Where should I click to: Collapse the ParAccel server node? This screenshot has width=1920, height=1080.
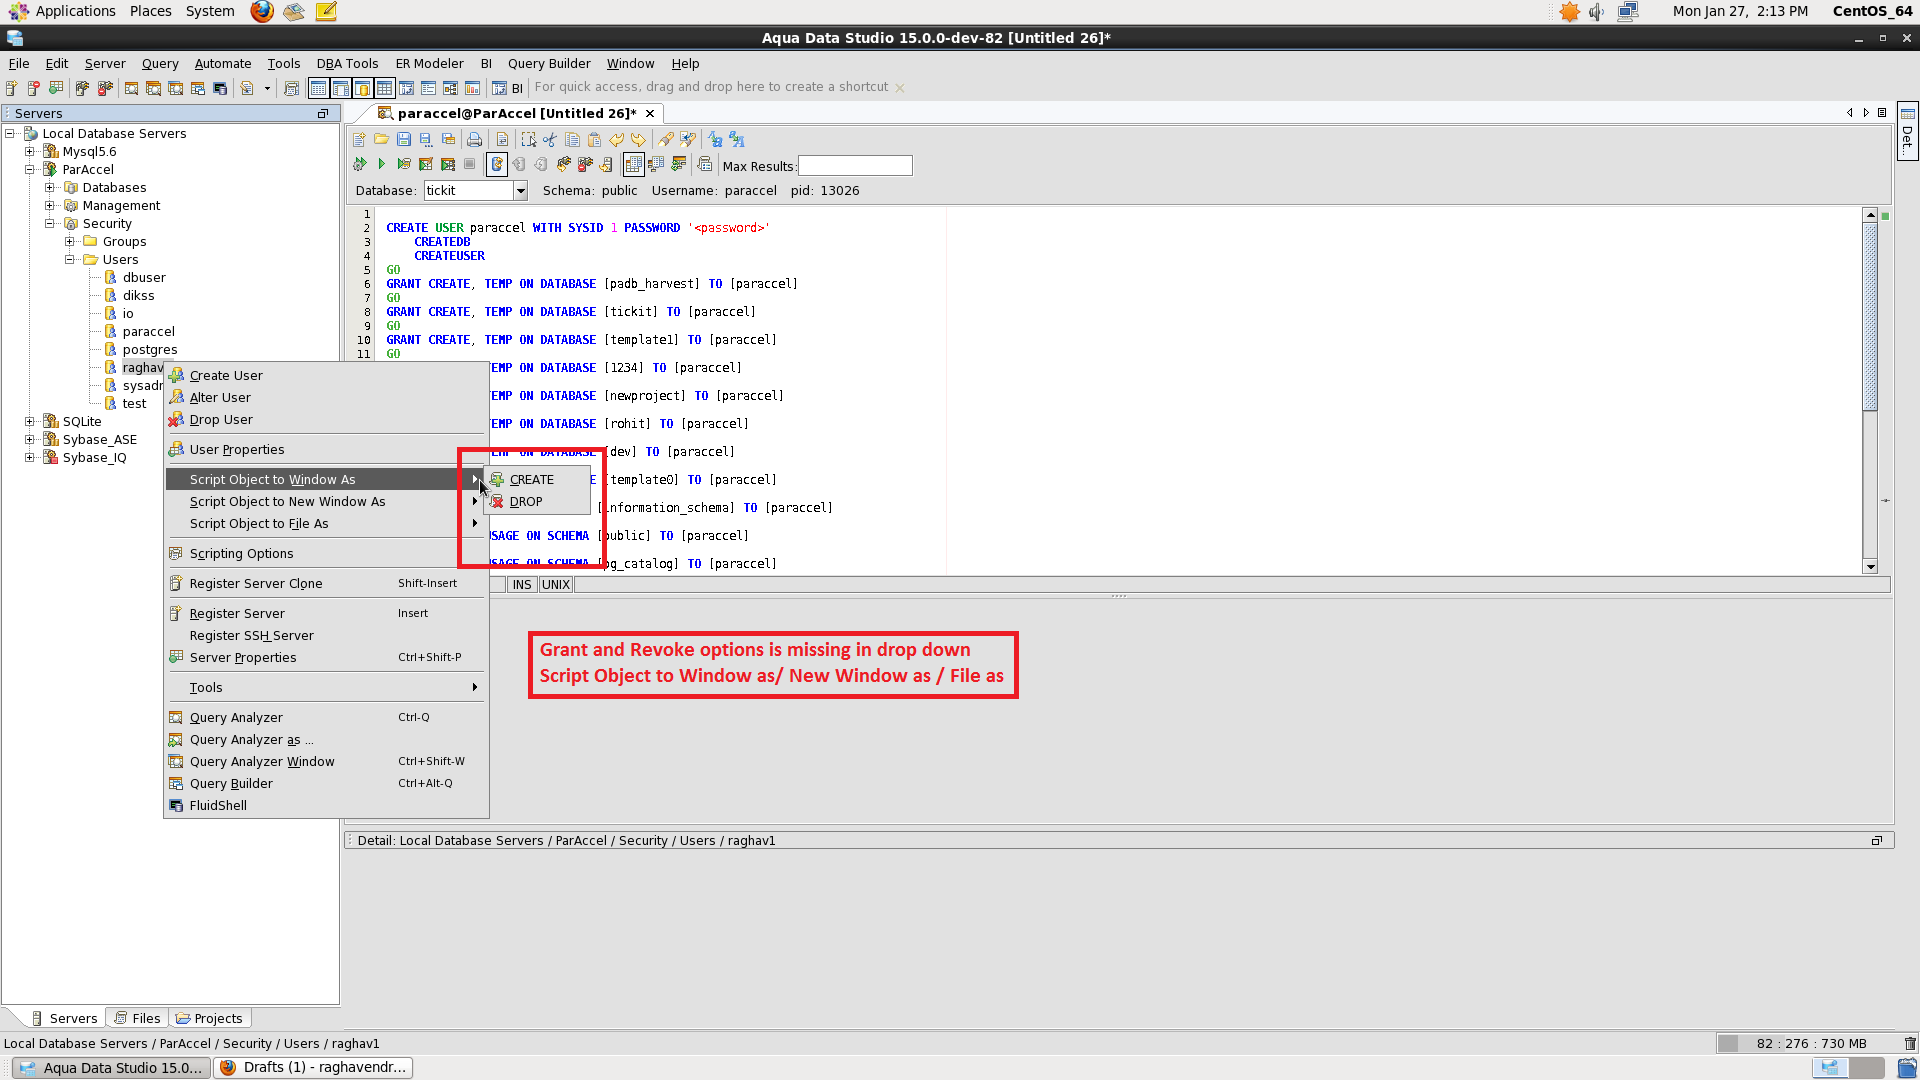coord(30,170)
